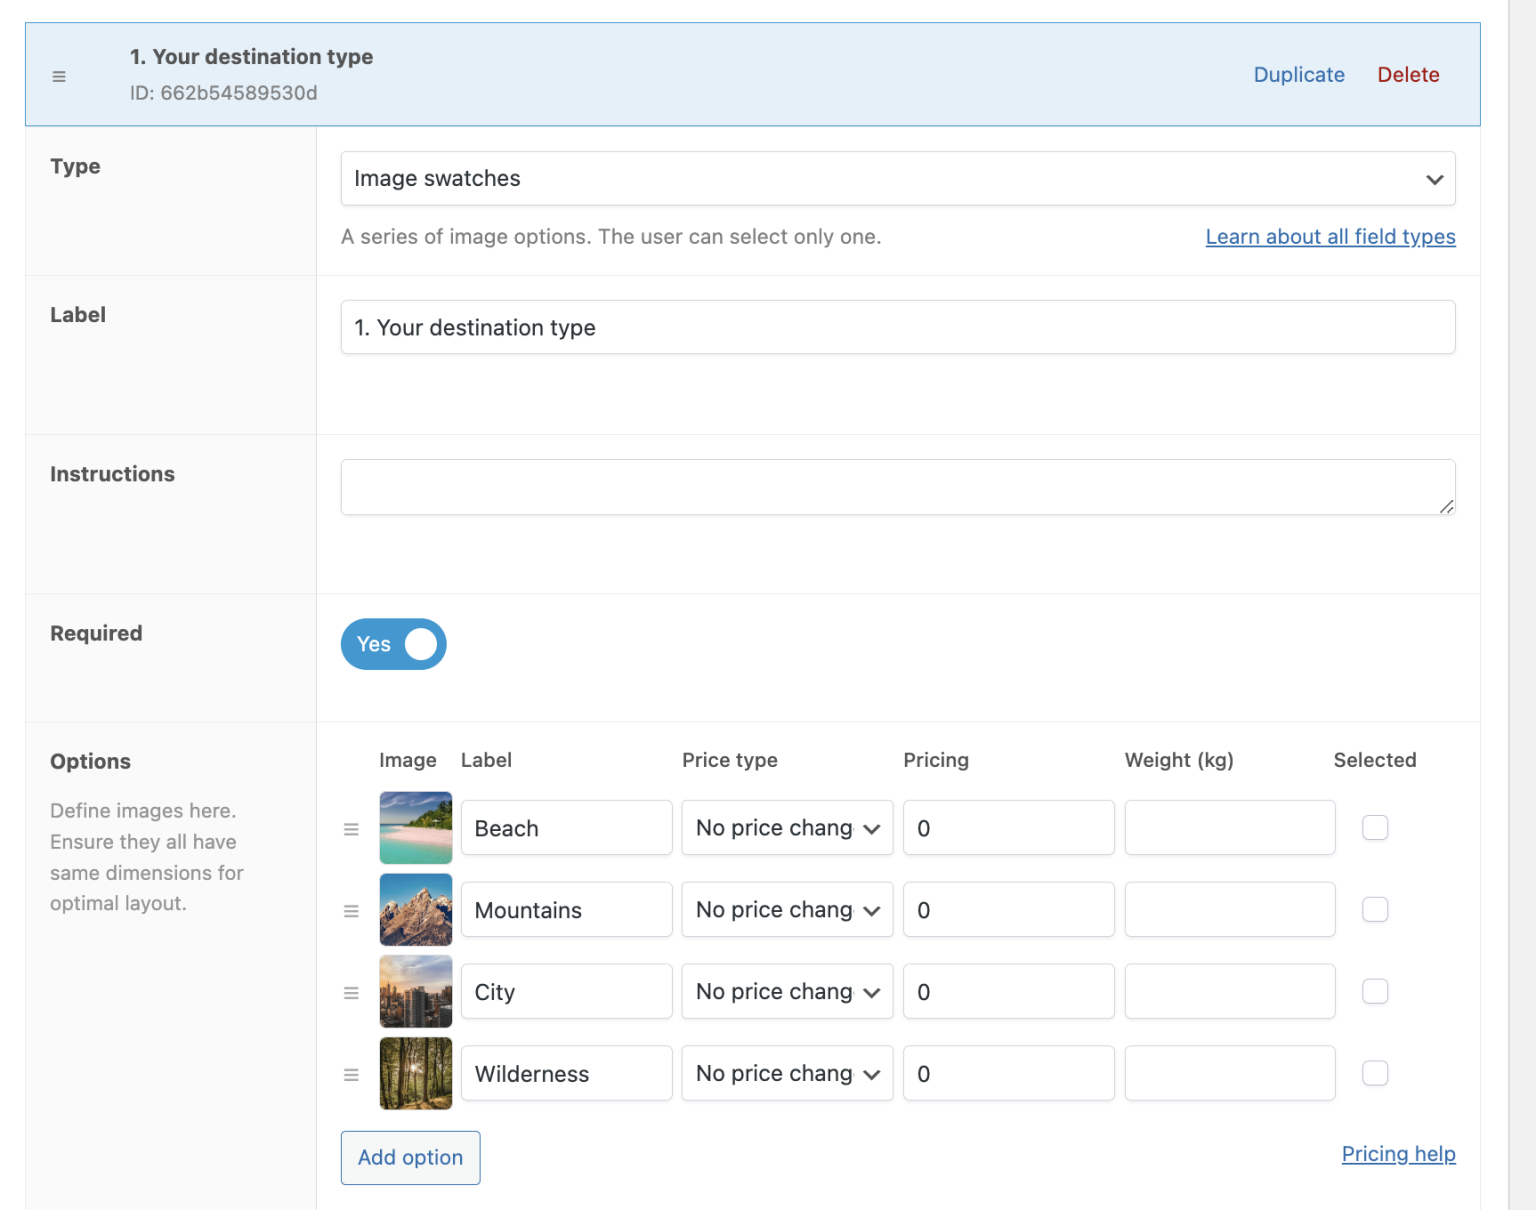1536x1210 pixels.
Task: Click the Duplicate link
Action: [1298, 74]
